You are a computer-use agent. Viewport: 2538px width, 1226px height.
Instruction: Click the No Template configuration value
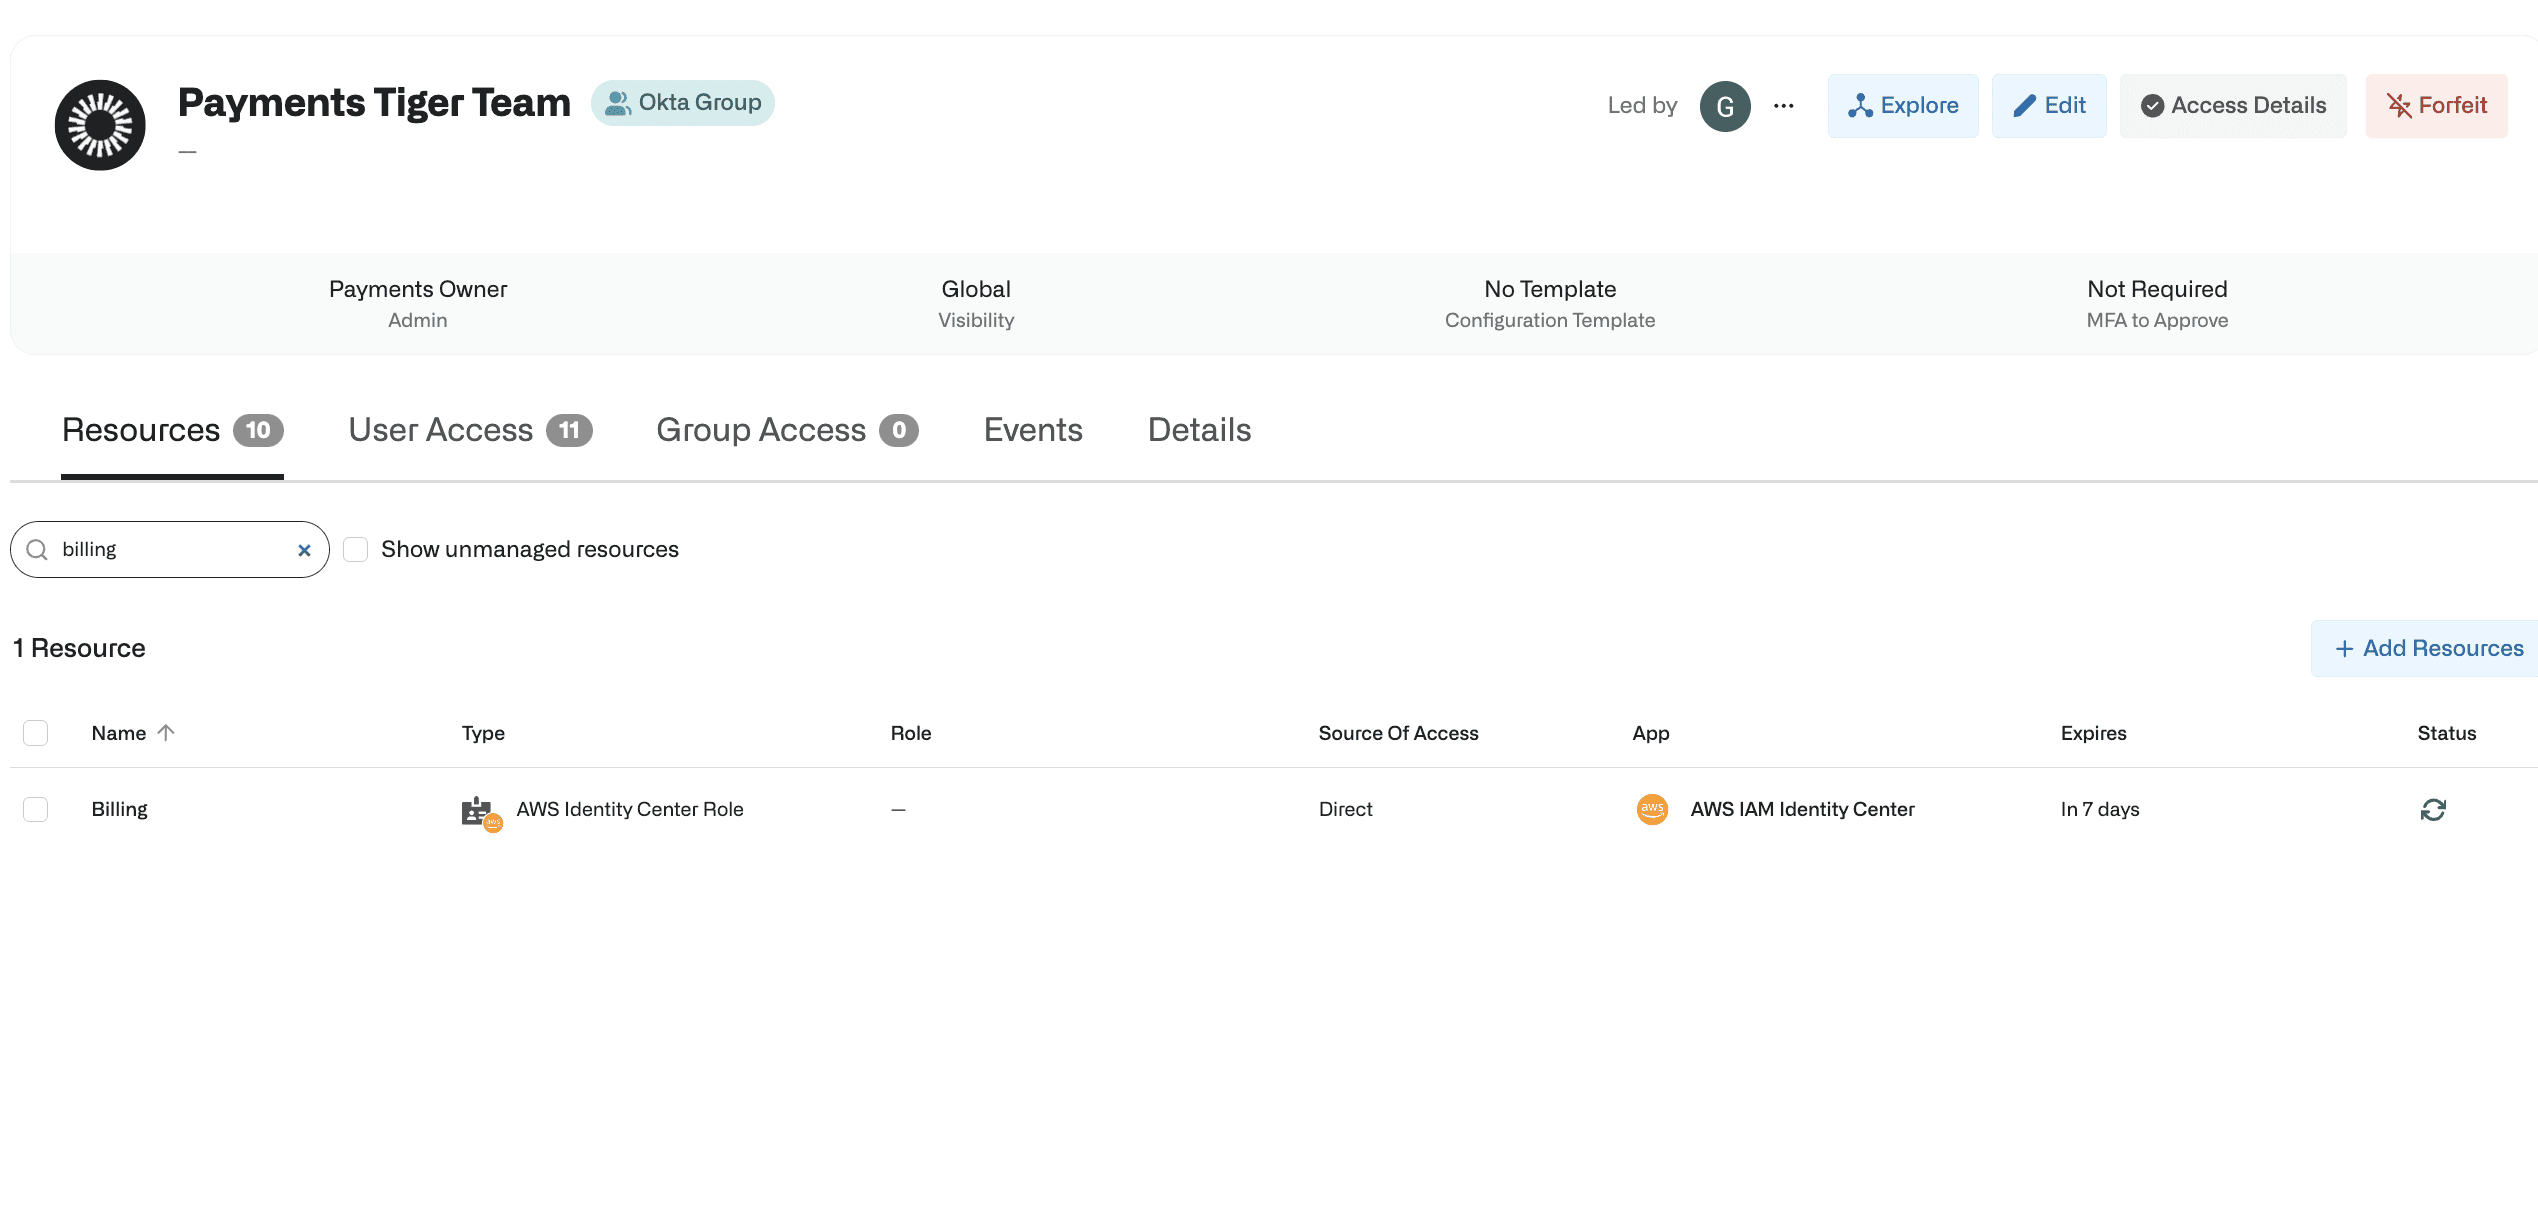[1550, 289]
